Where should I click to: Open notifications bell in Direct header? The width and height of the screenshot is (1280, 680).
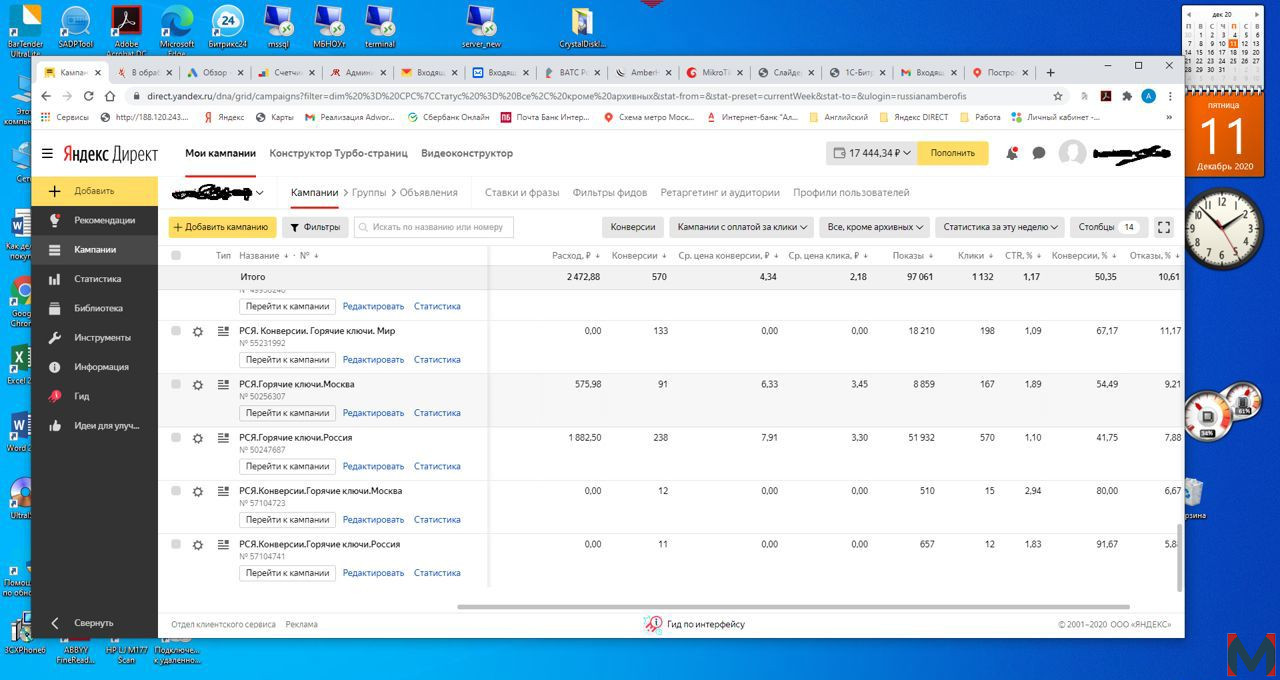(x=1012, y=153)
